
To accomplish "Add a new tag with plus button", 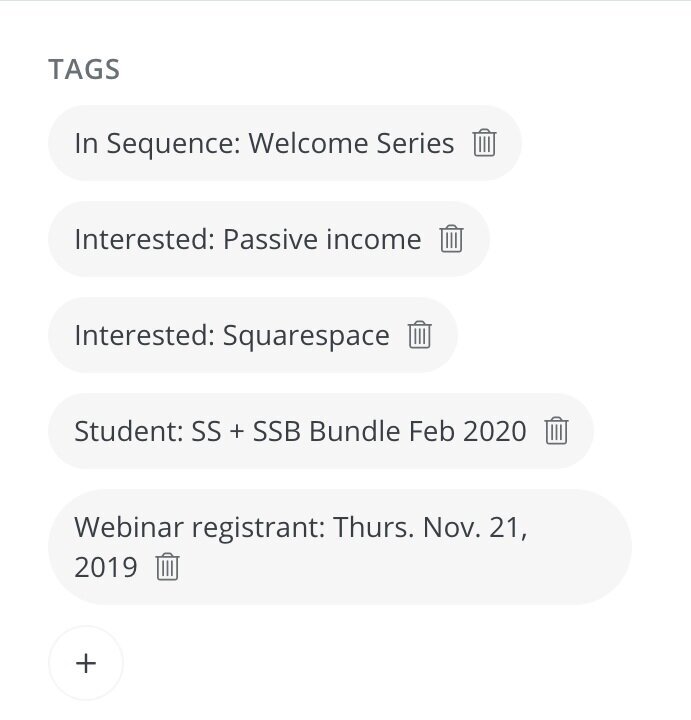I will [86, 664].
